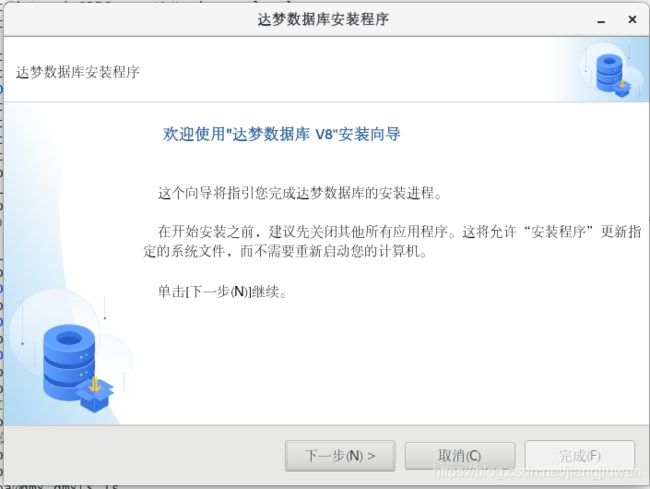Click the blank white header banner area

tap(332, 70)
